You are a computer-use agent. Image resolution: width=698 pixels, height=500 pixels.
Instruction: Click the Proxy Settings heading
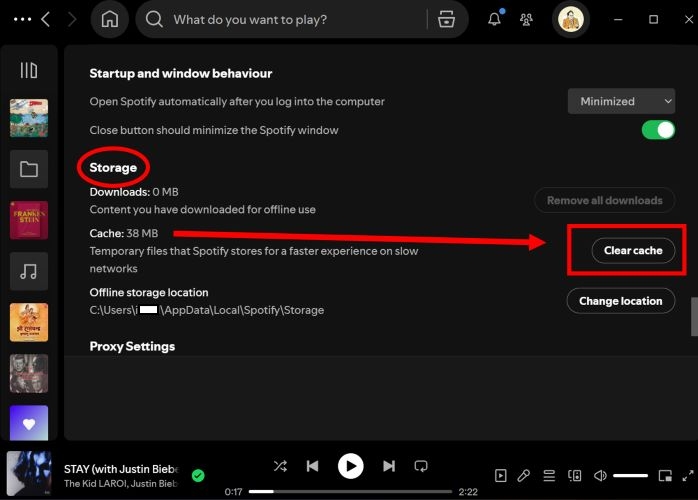click(x=132, y=346)
